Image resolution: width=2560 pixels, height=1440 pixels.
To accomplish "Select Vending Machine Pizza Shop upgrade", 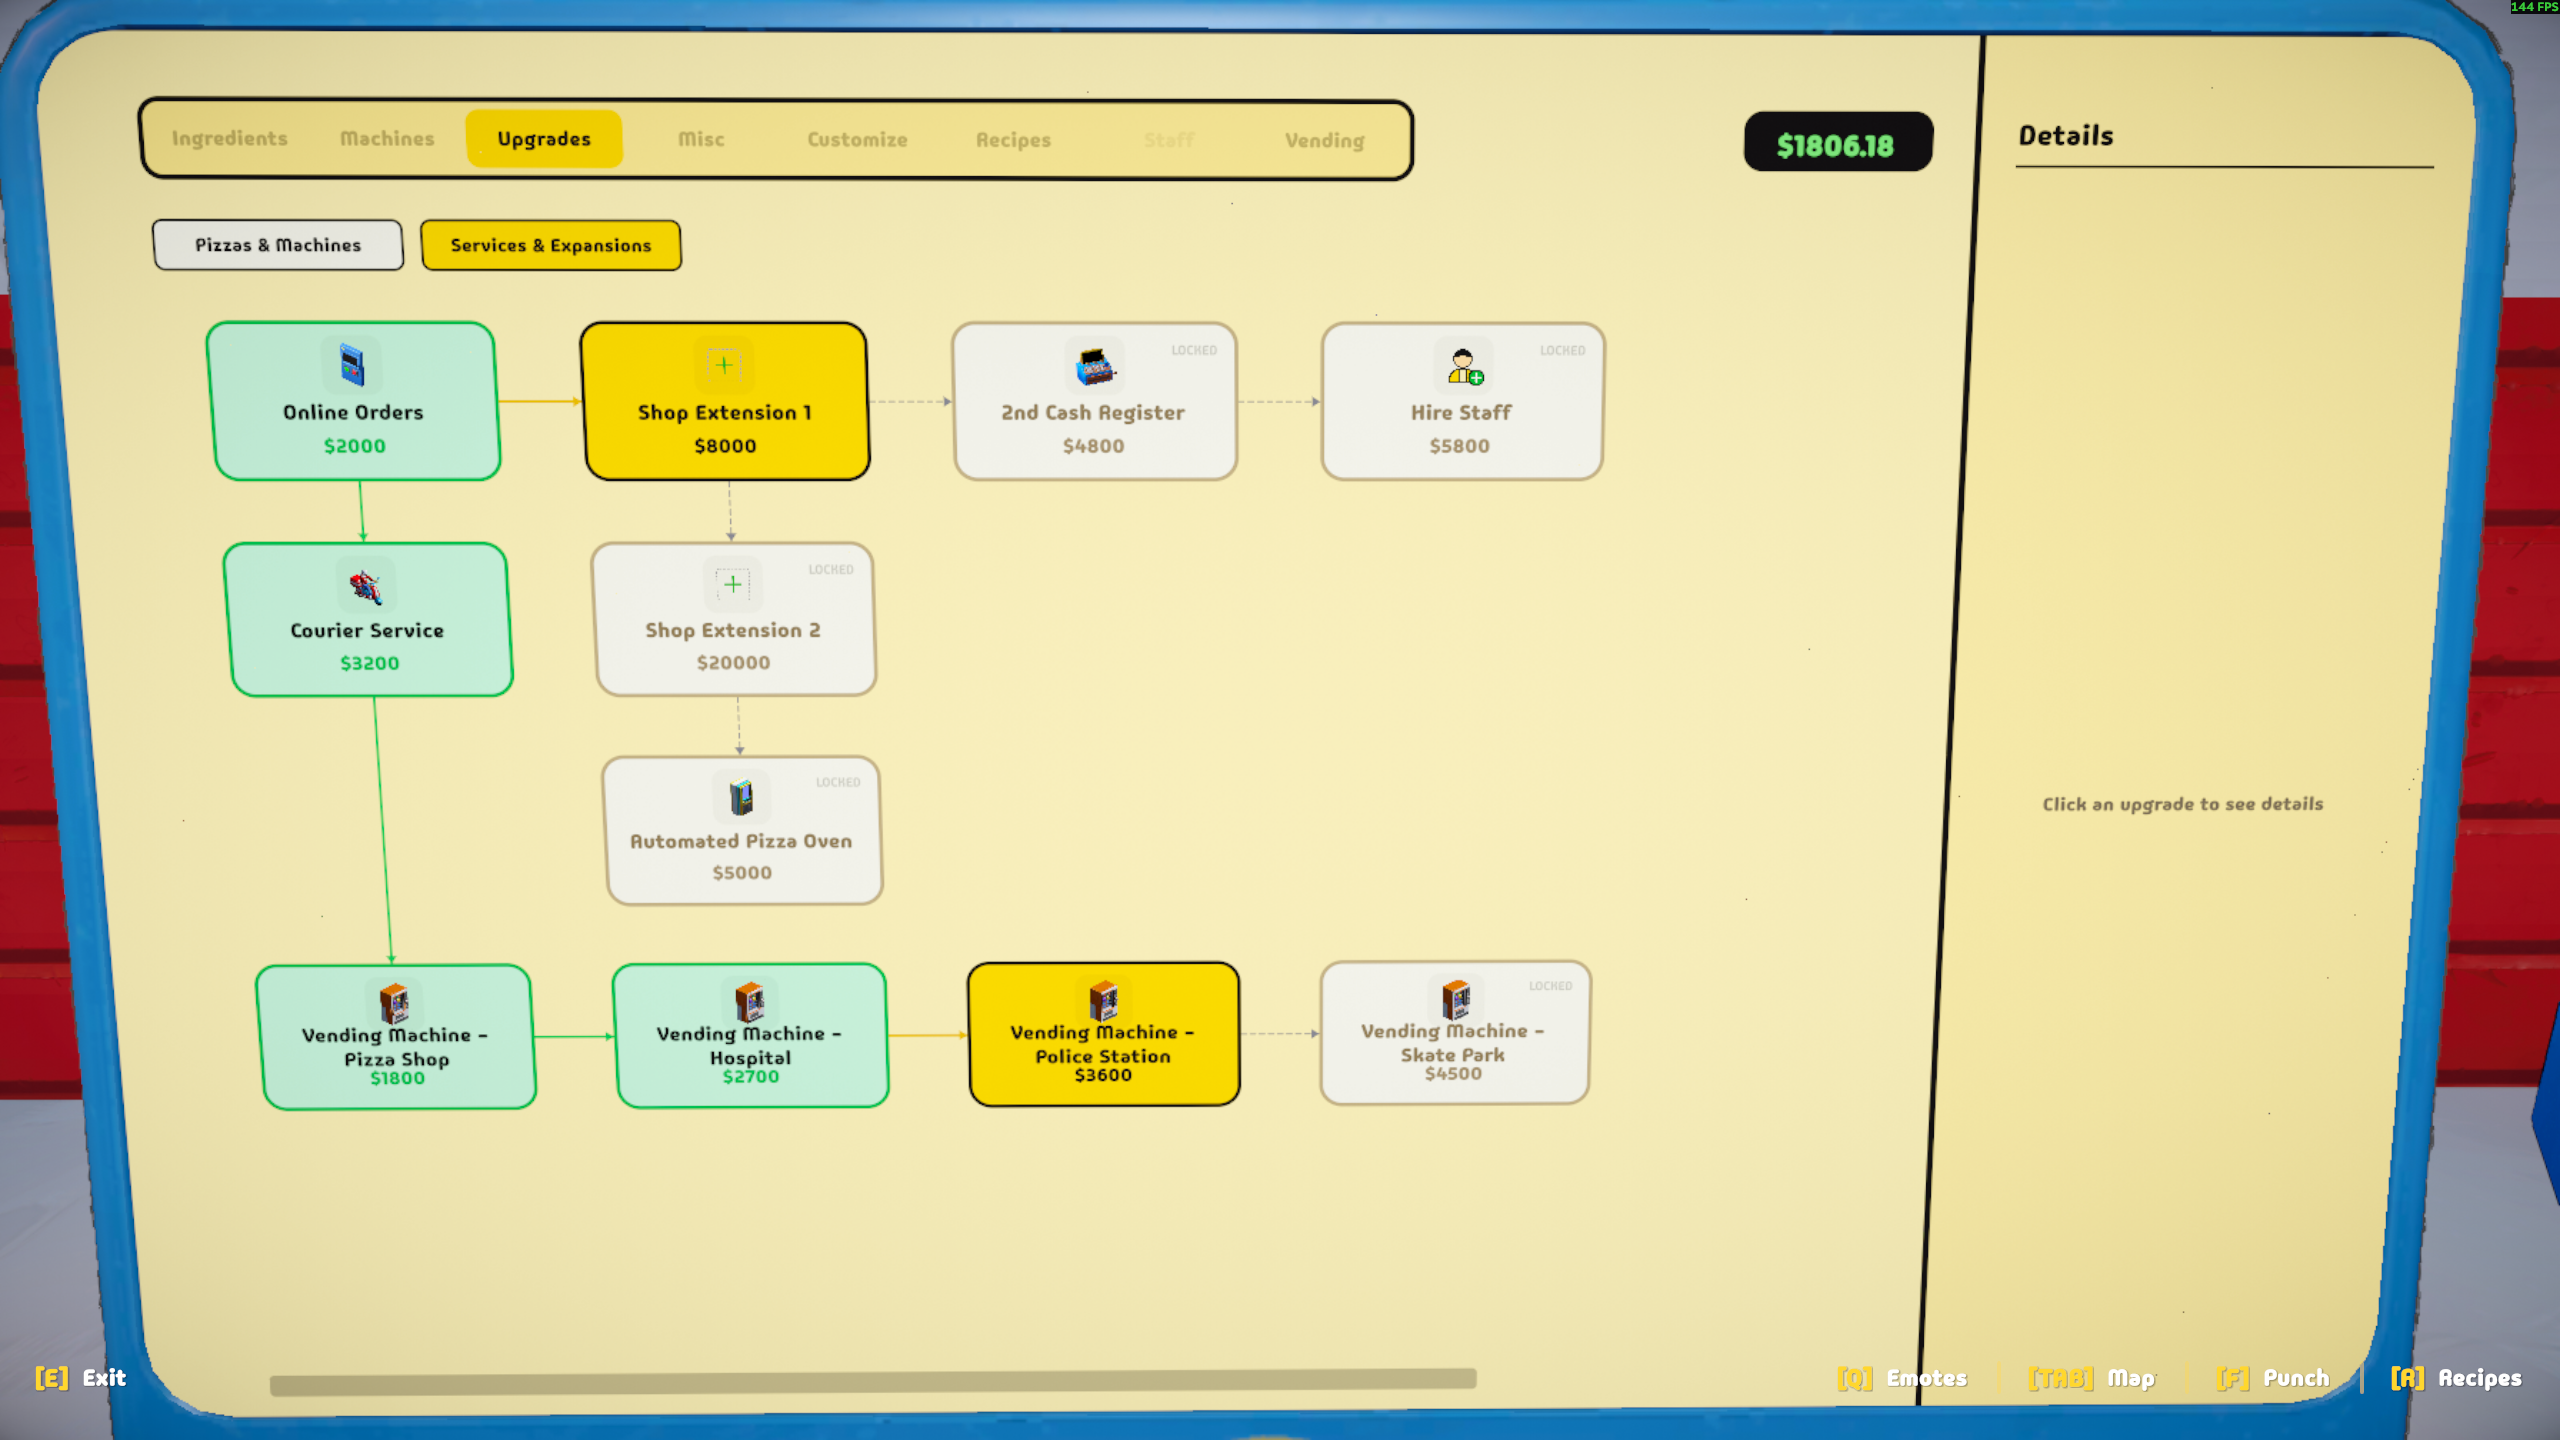I will (x=396, y=1037).
